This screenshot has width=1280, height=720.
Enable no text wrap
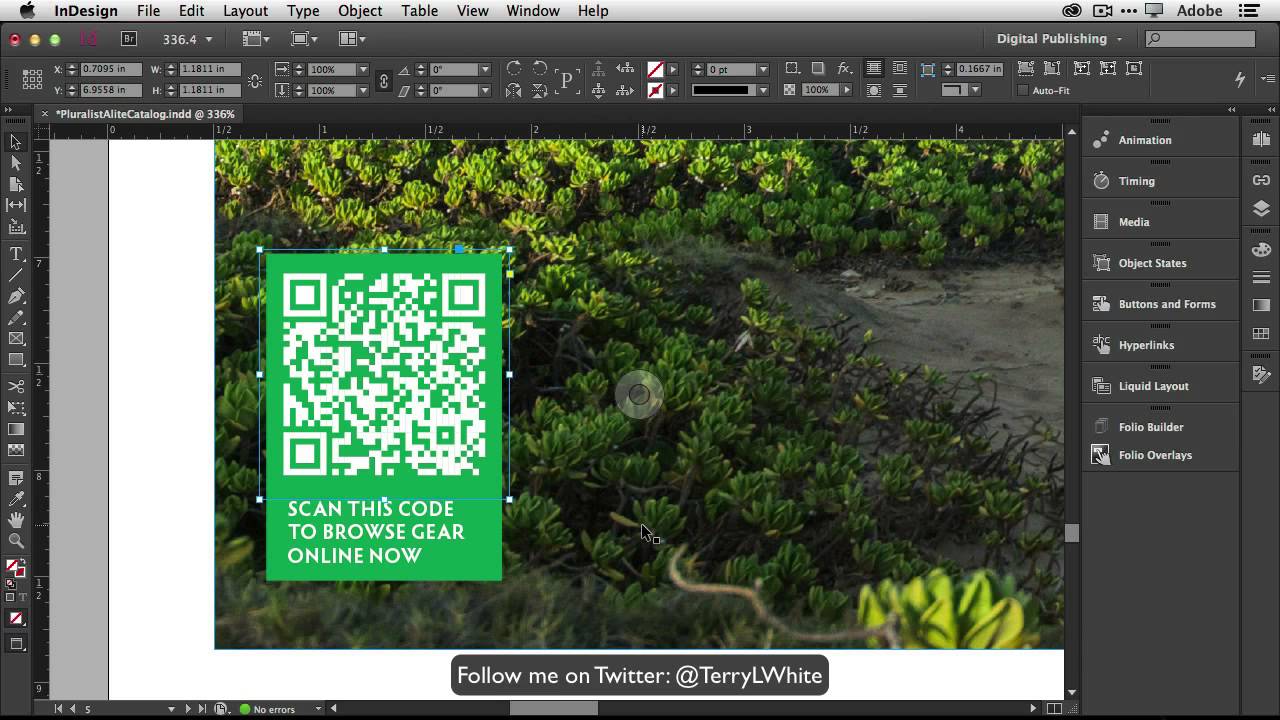874,69
